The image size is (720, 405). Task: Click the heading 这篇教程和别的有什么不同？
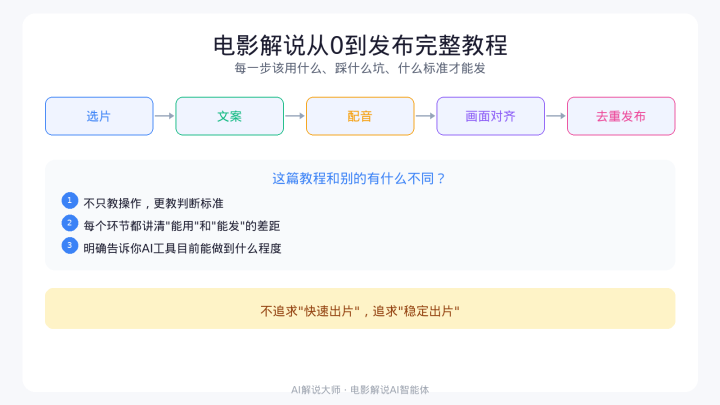pyautogui.click(x=360, y=178)
